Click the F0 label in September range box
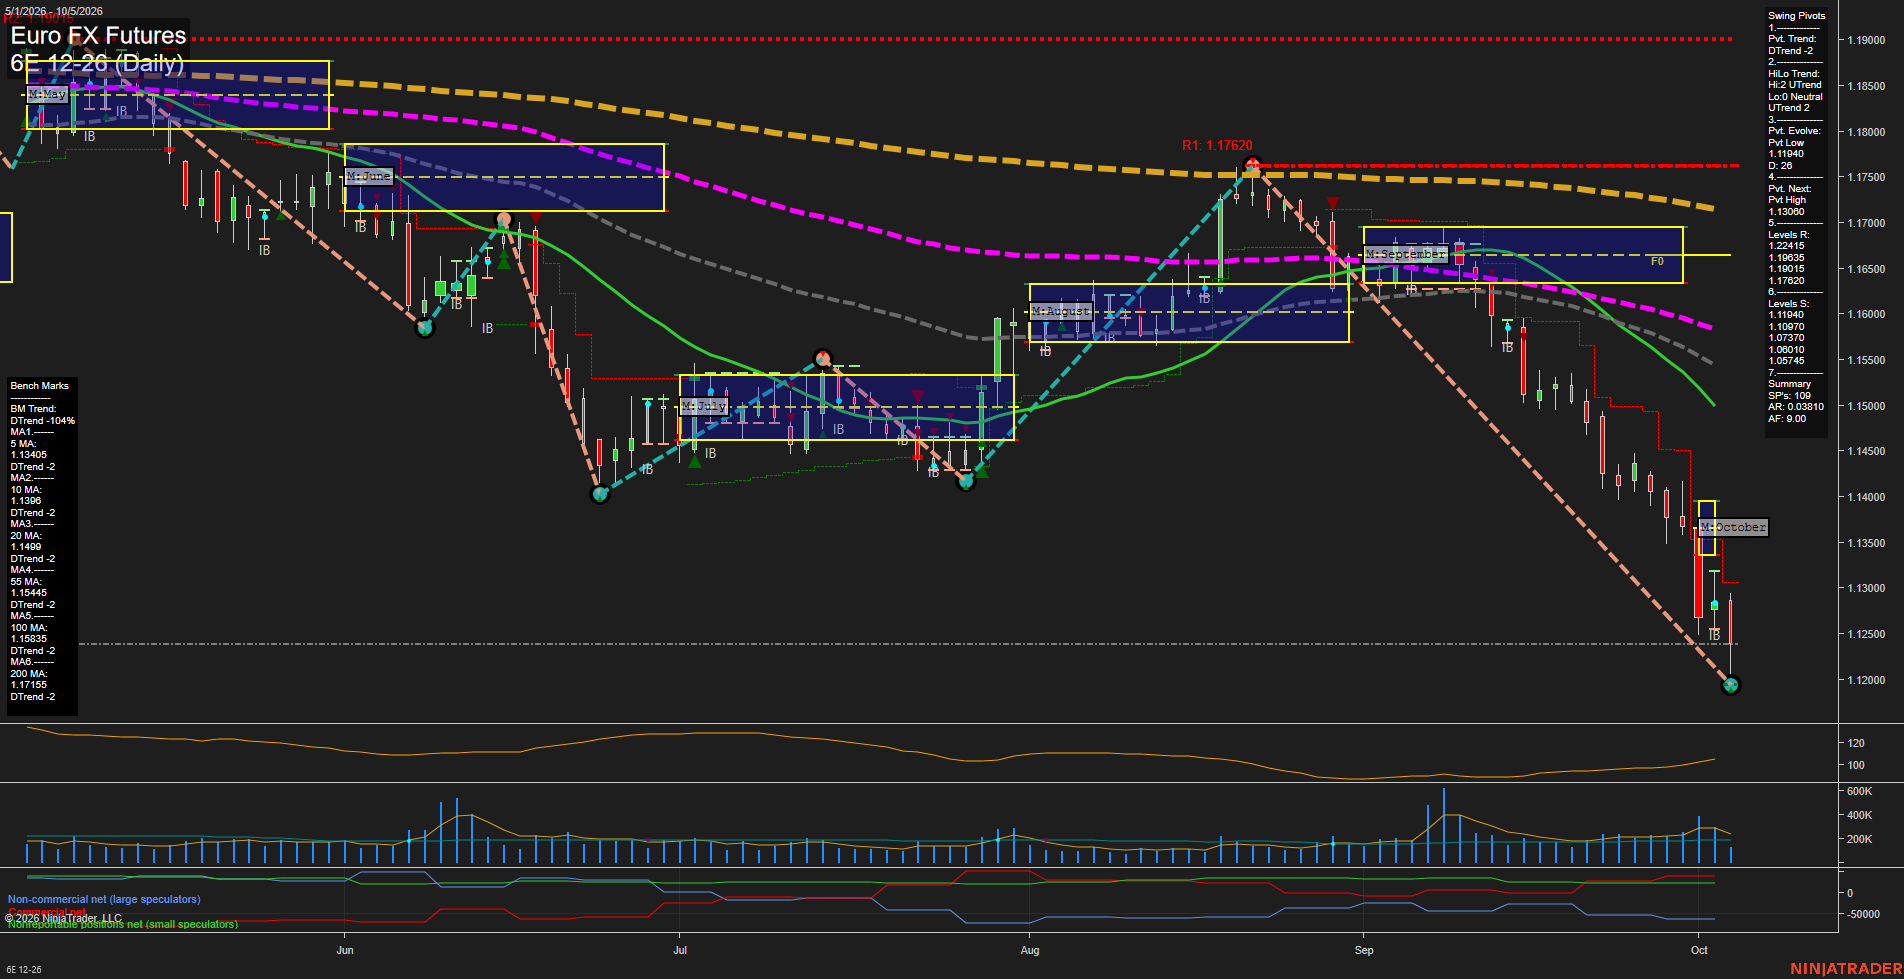 [x=1657, y=261]
